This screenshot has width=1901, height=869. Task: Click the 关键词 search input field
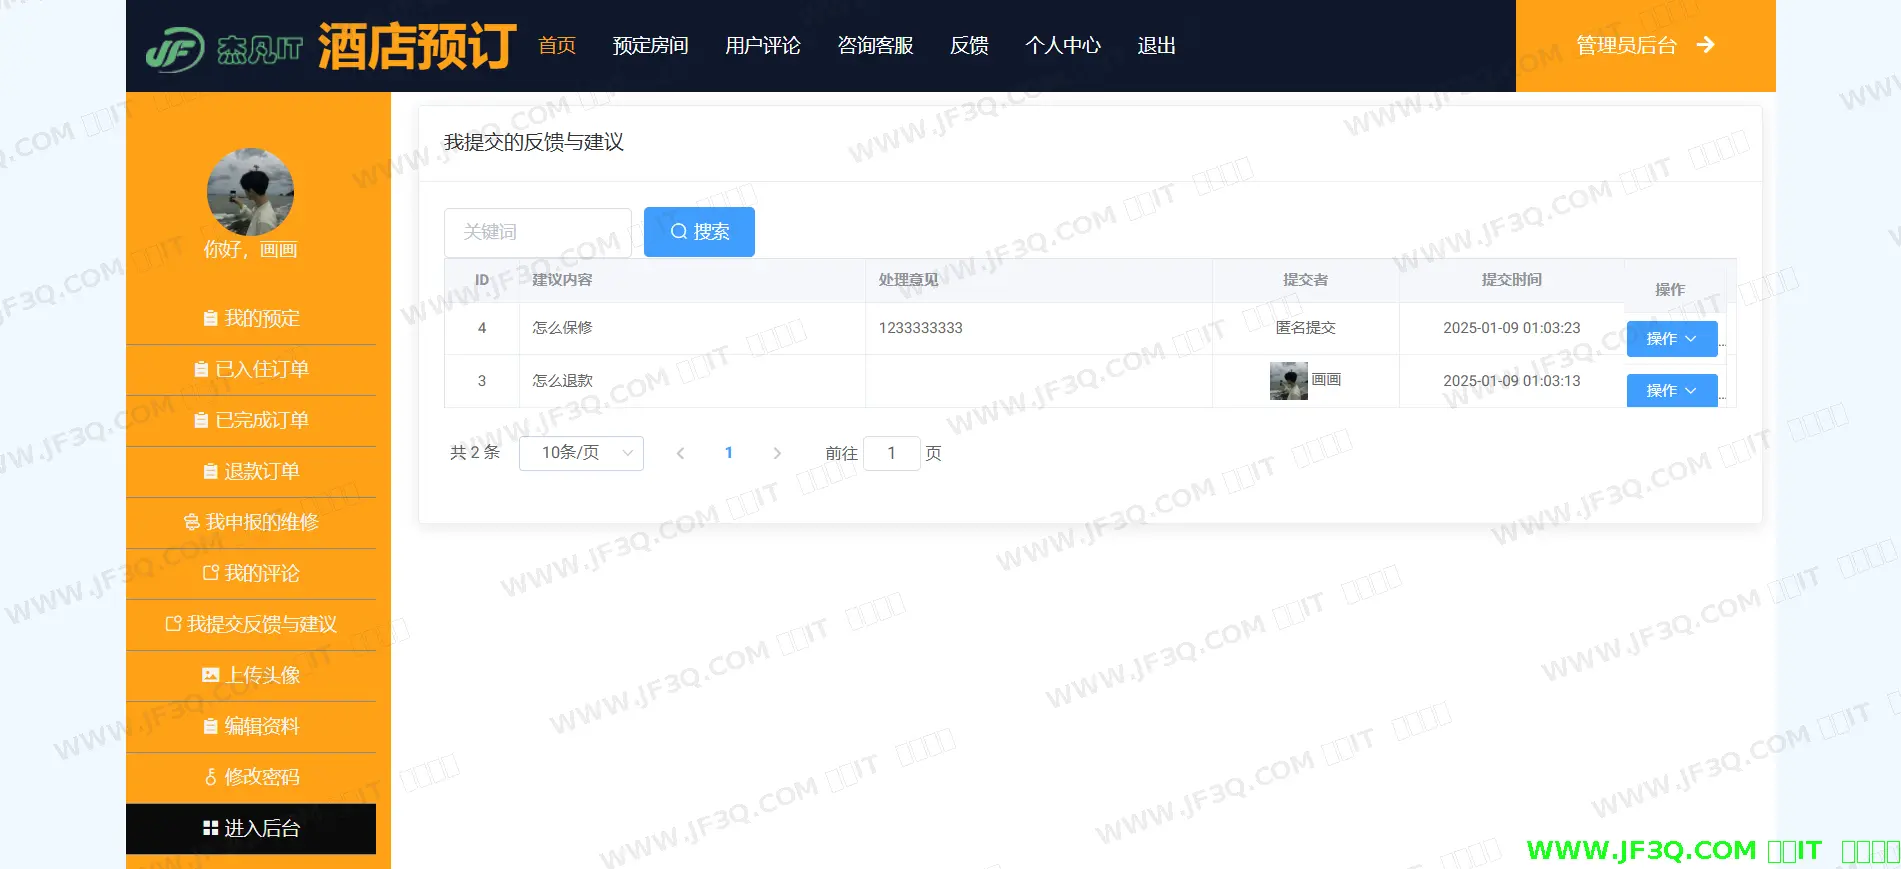[537, 232]
